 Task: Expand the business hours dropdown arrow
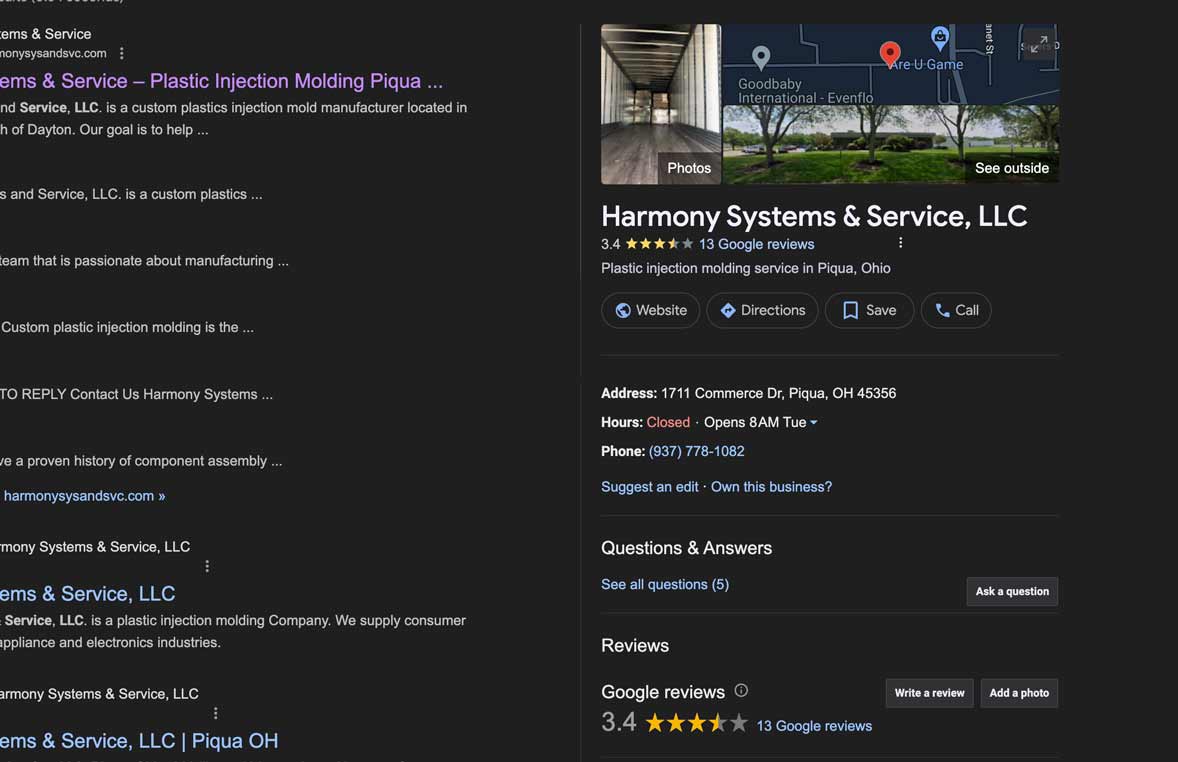pyautogui.click(x=814, y=422)
